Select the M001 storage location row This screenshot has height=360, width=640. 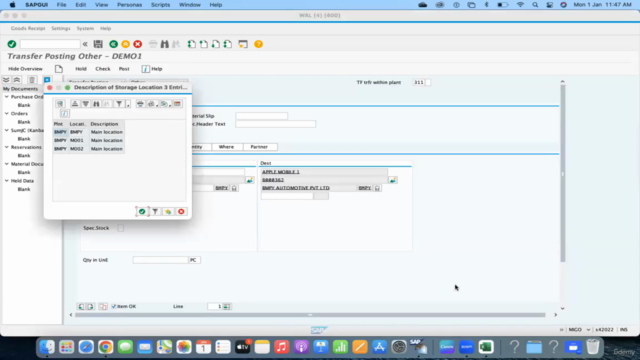pos(89,140)
